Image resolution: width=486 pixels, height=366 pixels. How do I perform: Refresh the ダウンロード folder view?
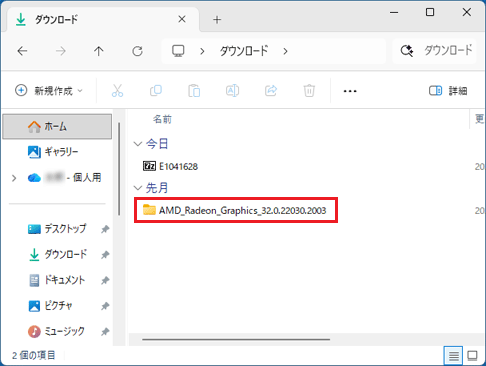137,51
